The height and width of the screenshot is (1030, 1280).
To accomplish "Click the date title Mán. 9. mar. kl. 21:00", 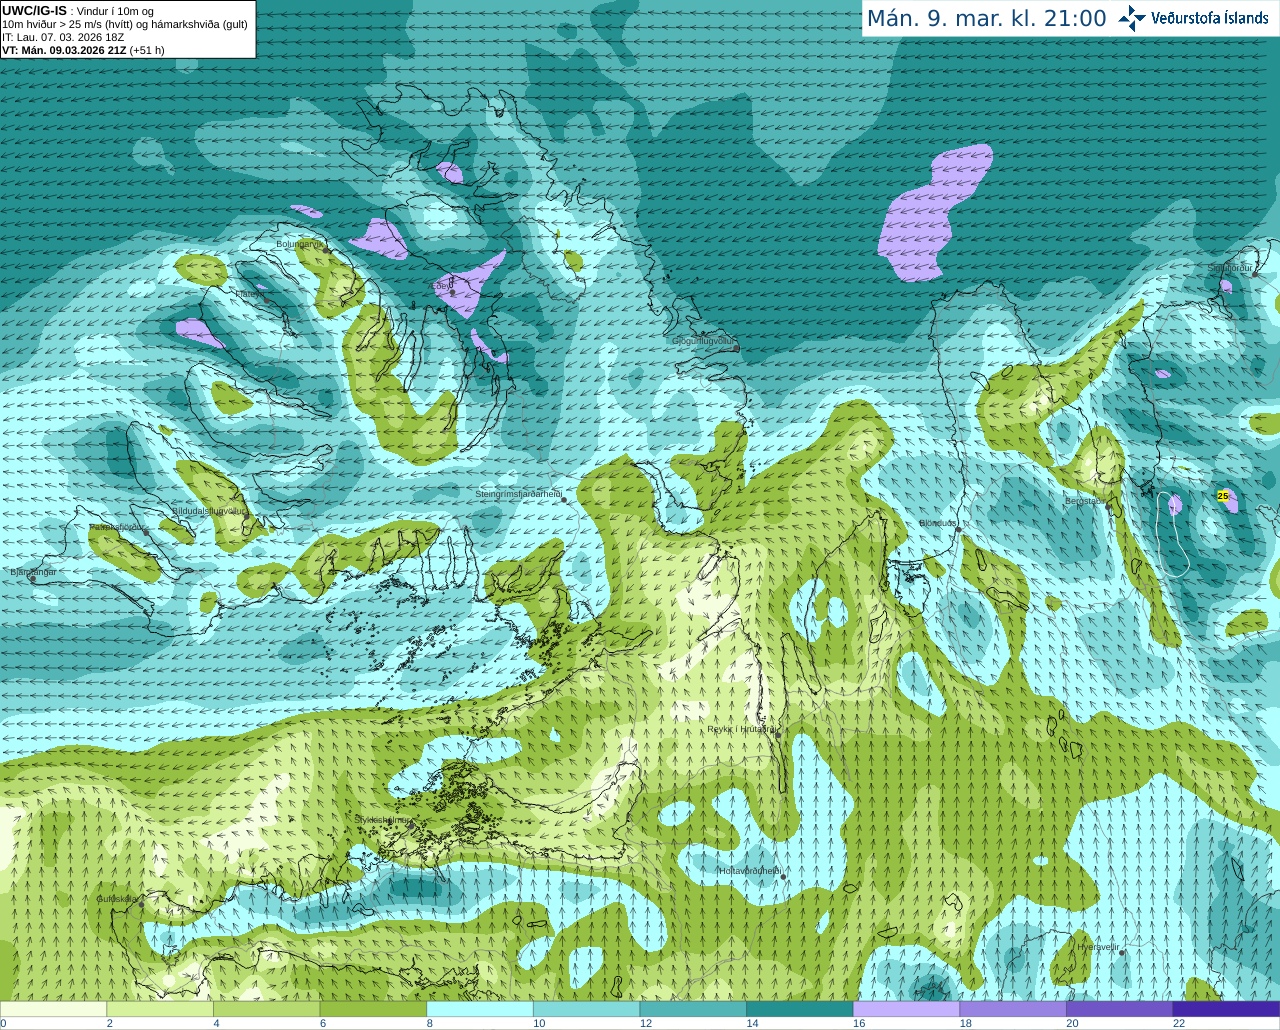I will pos(986,18).
